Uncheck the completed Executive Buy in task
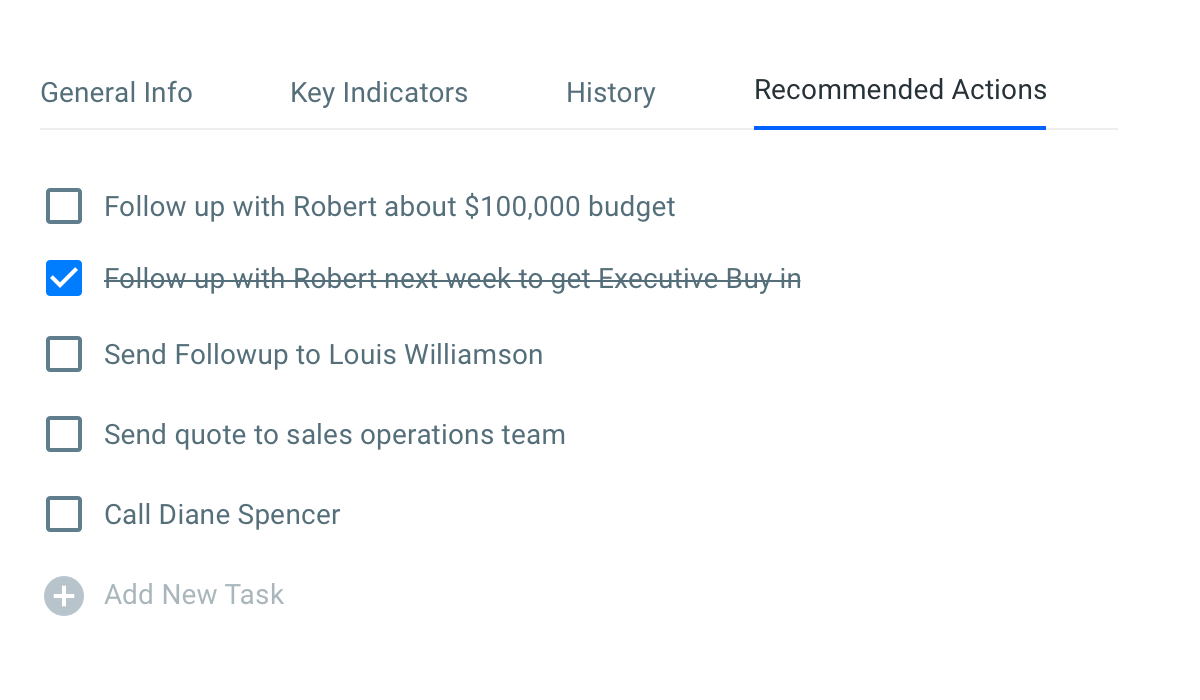 [x=64, y=279]
